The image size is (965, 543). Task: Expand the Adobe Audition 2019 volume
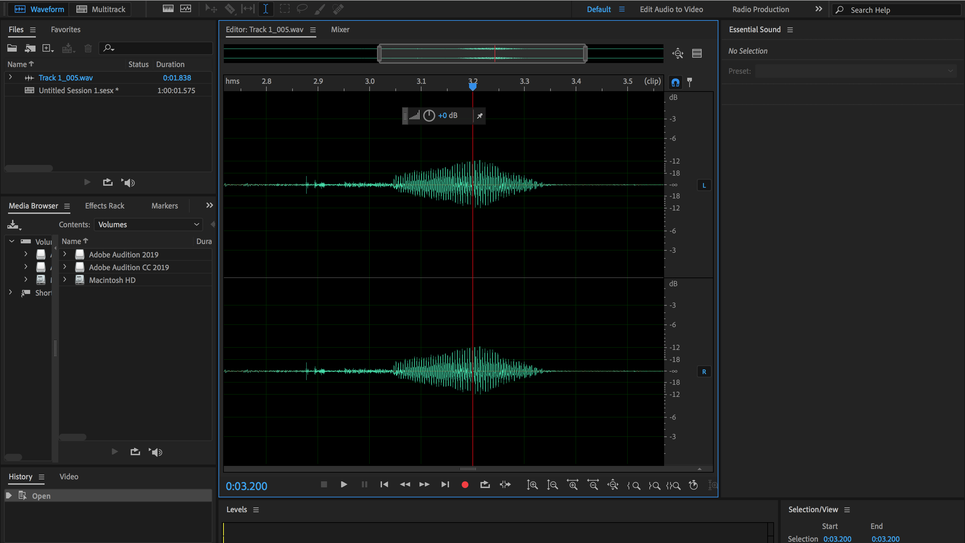pyautogui.click(x=65, y=255)
